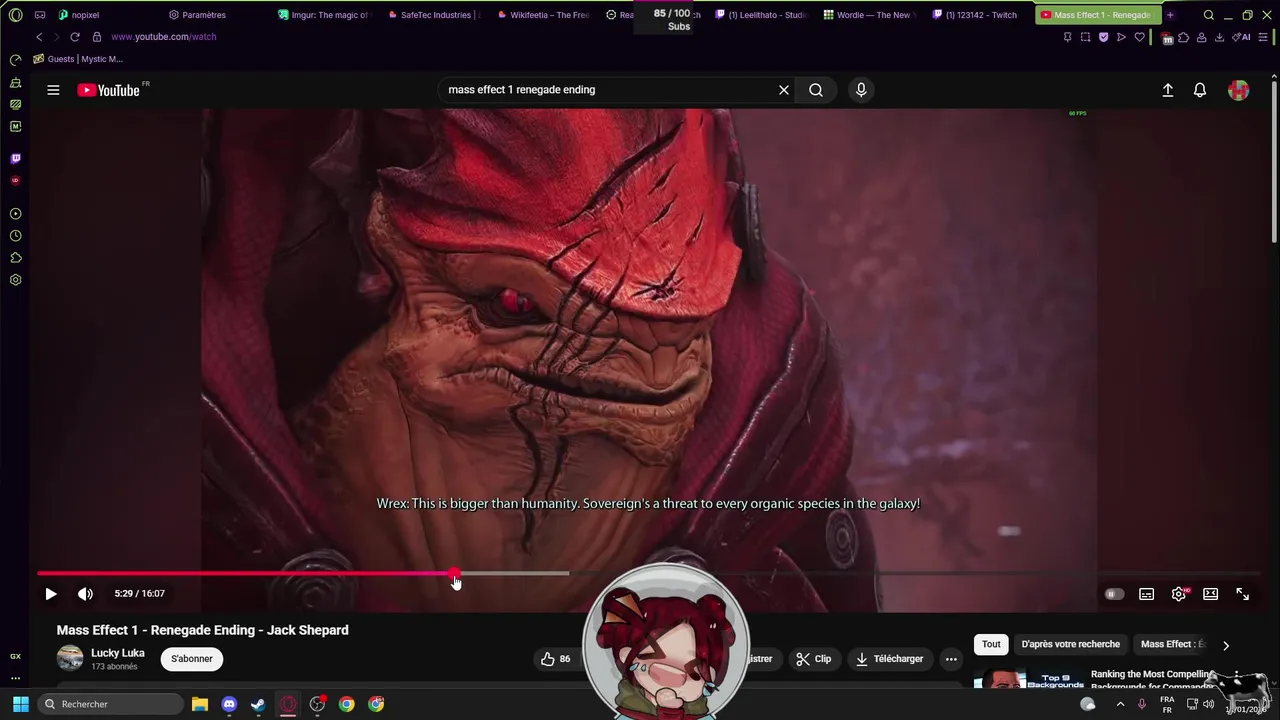
Task: Select the Mass Effect filter chip
Action: click(x=1172, y=645)
